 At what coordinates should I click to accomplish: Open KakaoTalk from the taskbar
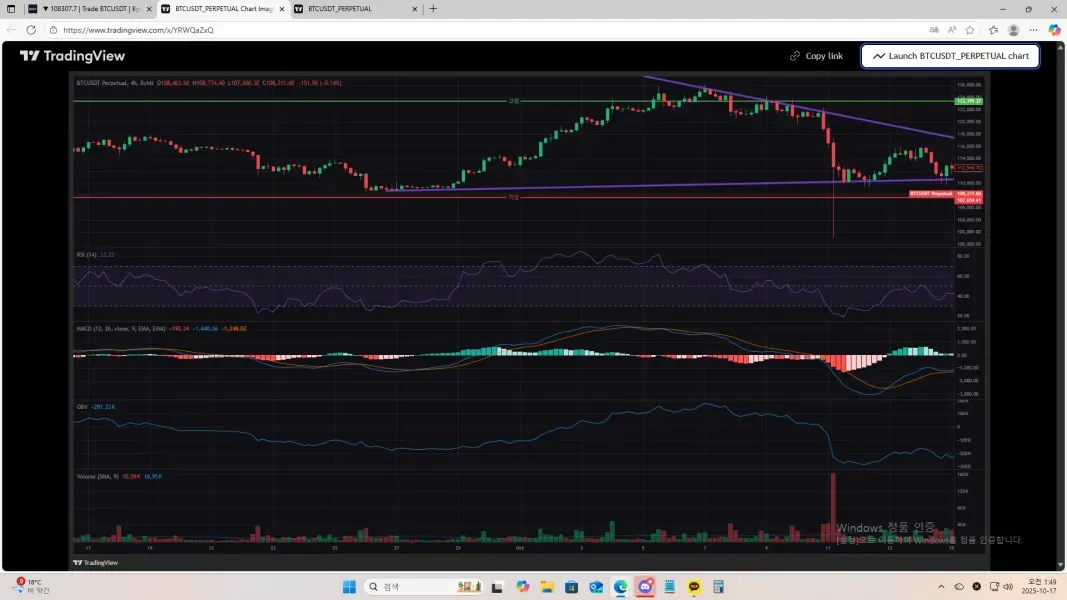click(694, 586)
